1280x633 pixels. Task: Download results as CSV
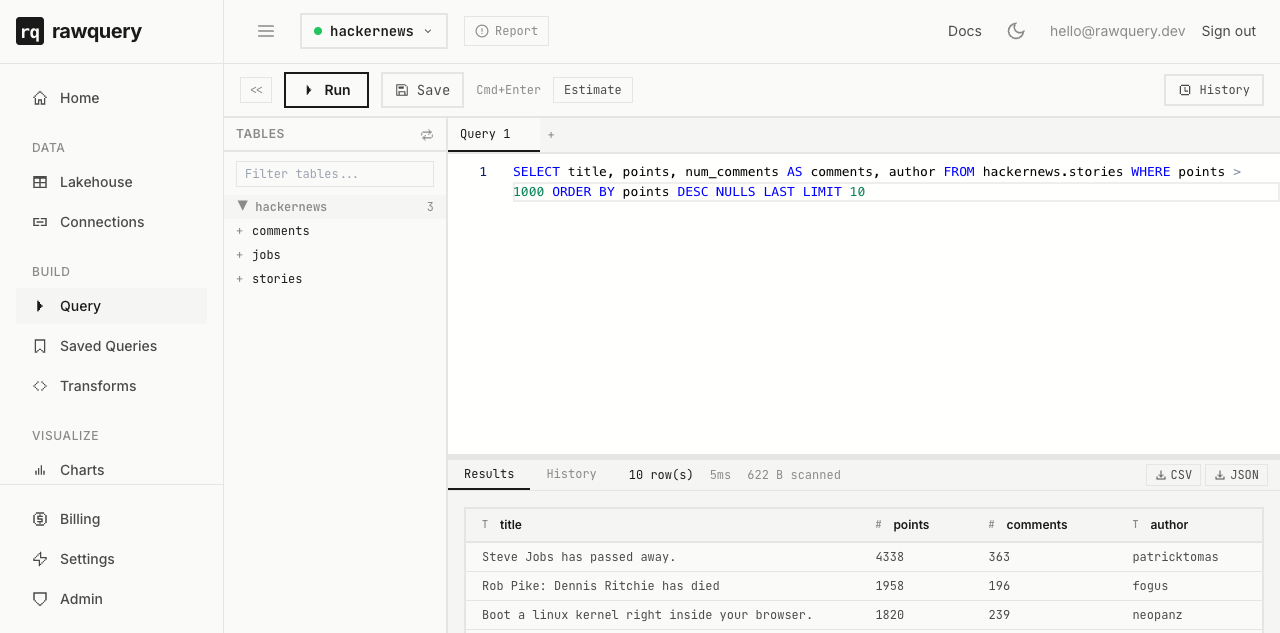tap(1173, 475)
